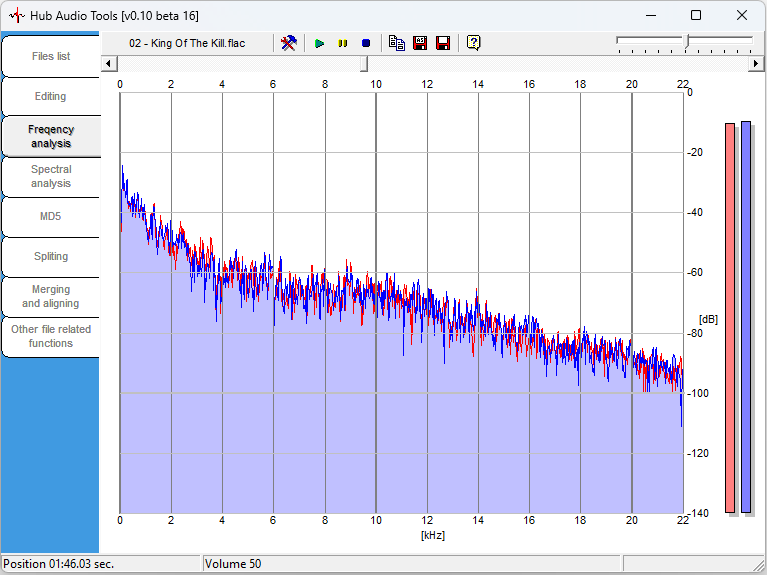Open the settings tools (hammer and wrench) icon
Screen dimensions: 767x575
click(x=289, y=43)
